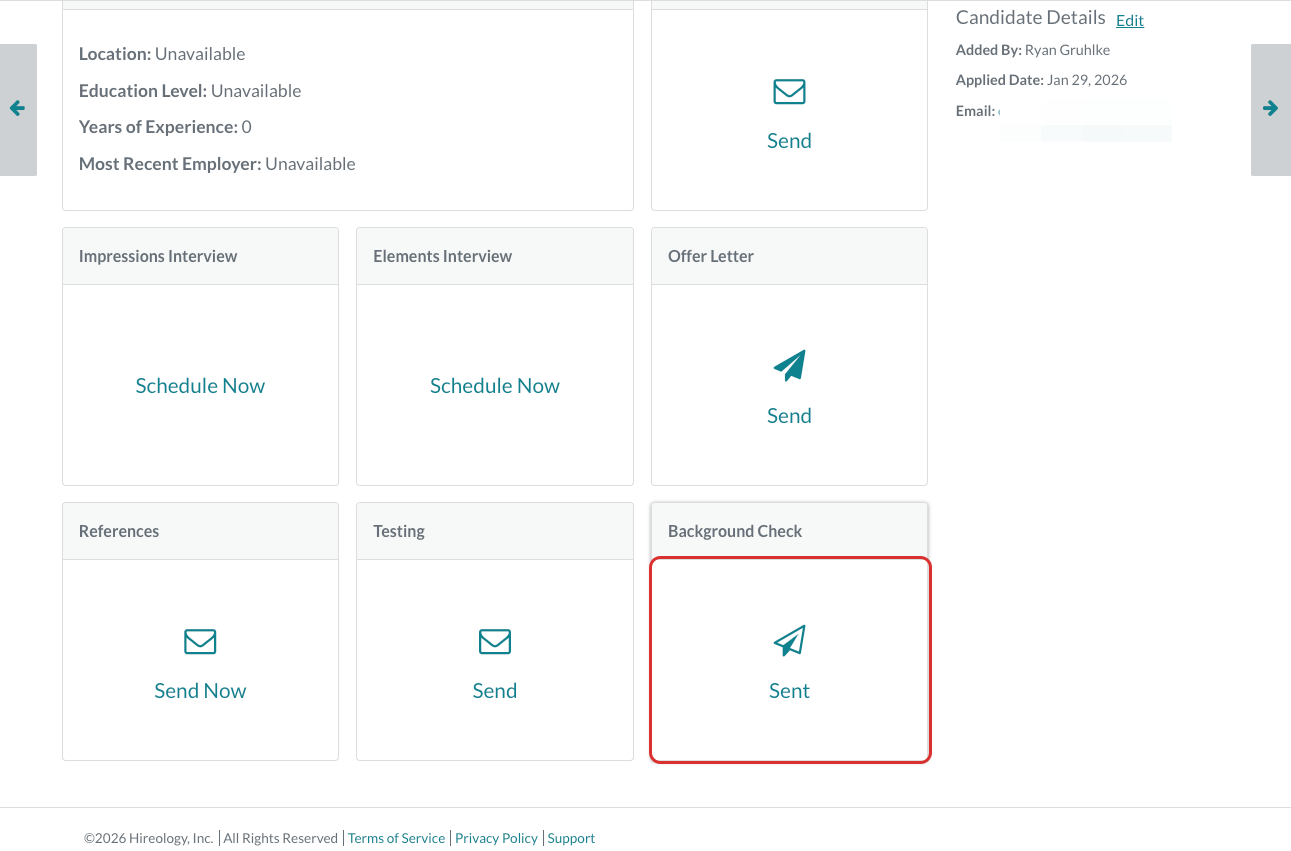This screenshot has height=851, width=1291.
Task: Click the Background Check card header
Action: [789, 531]
